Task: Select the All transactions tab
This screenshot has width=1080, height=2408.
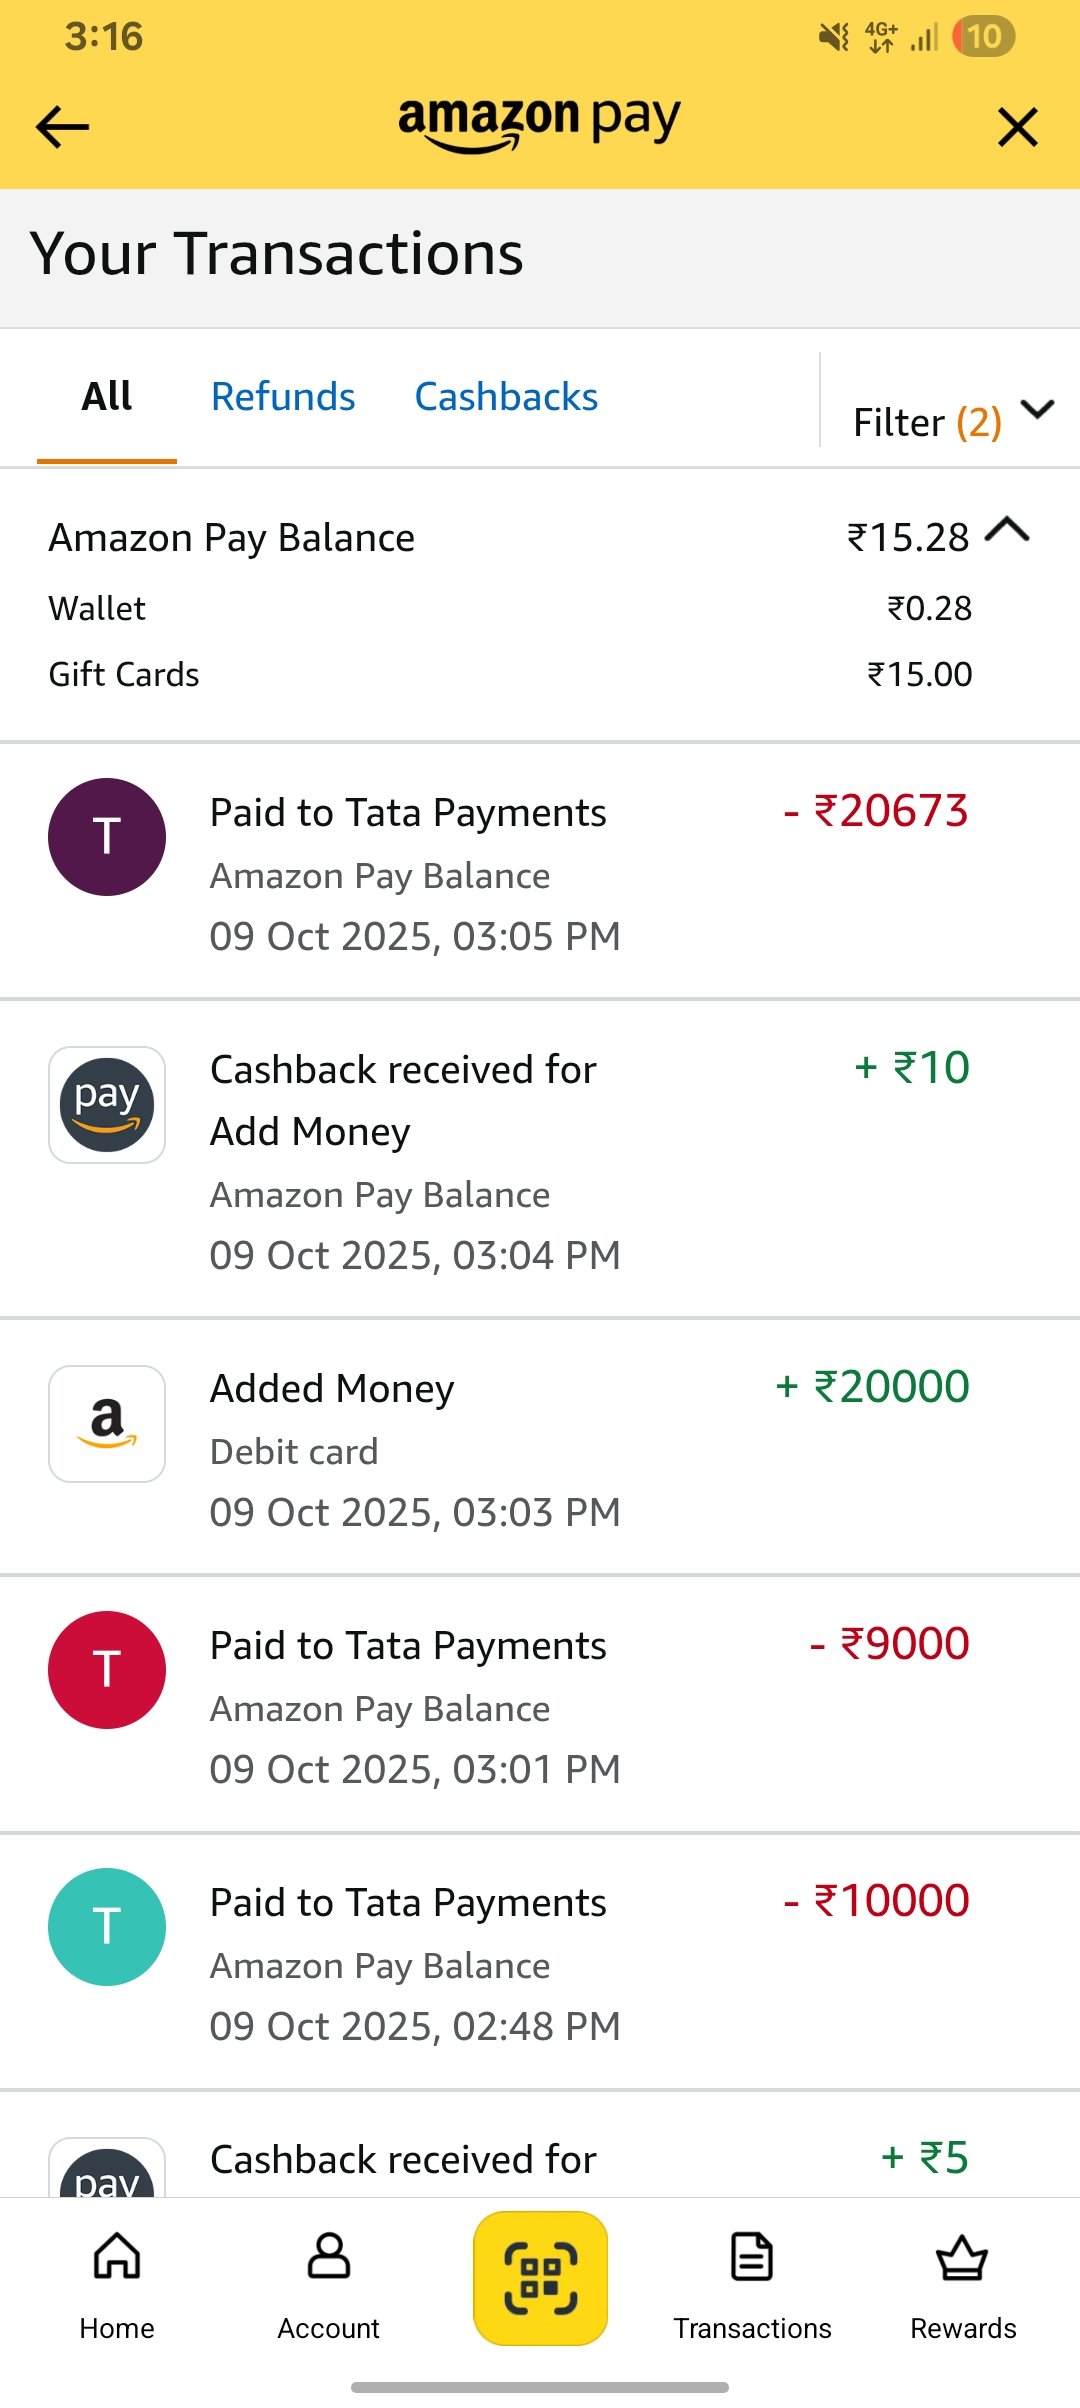Action: point(107,397)
